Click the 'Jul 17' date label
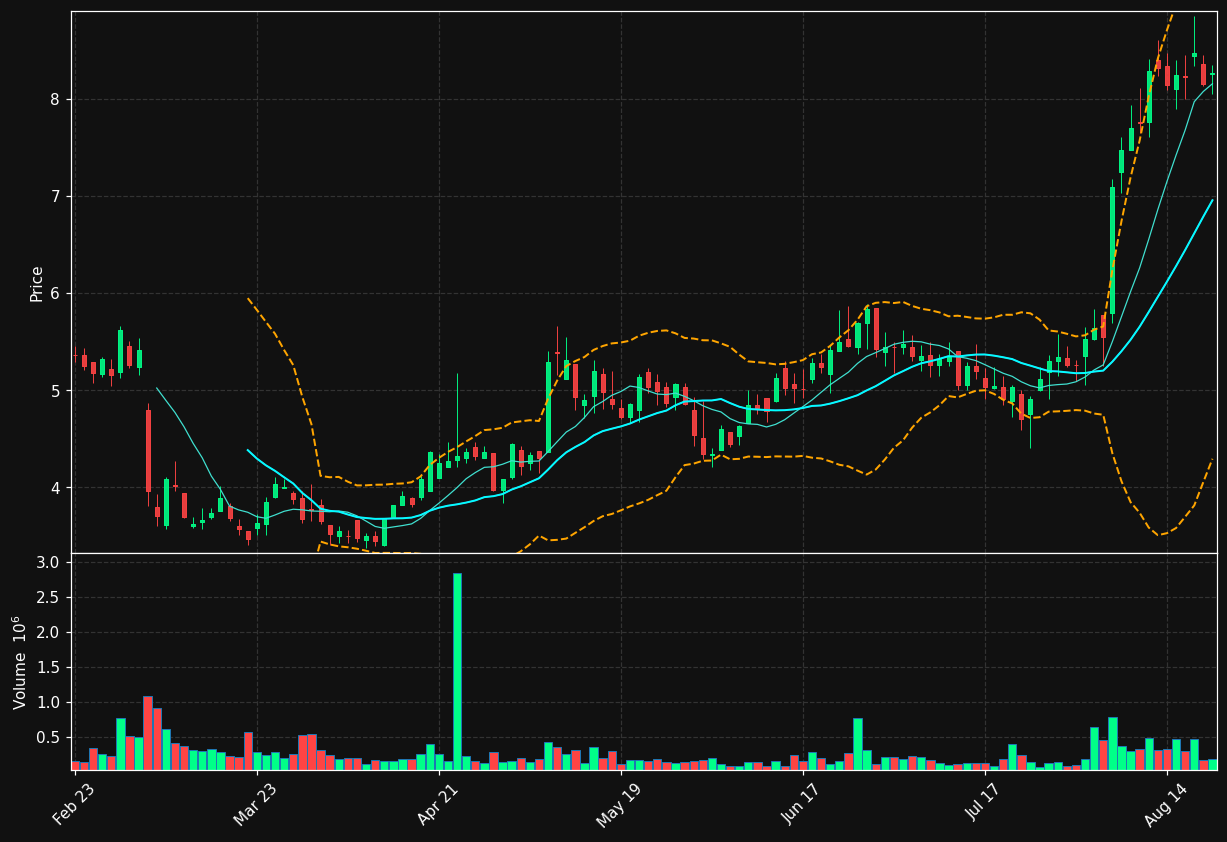Viewport: 1227px width, 842px height. point(982,804)
